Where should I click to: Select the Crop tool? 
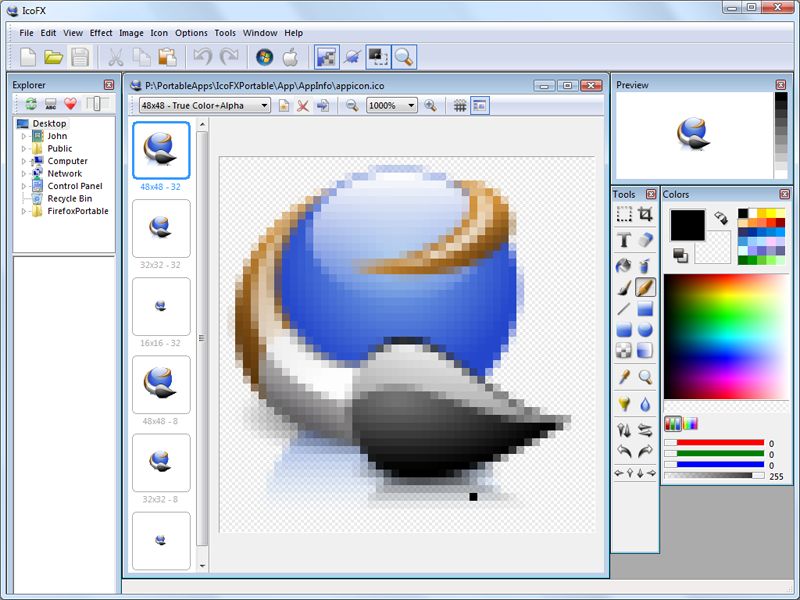[x=644, y=214]
